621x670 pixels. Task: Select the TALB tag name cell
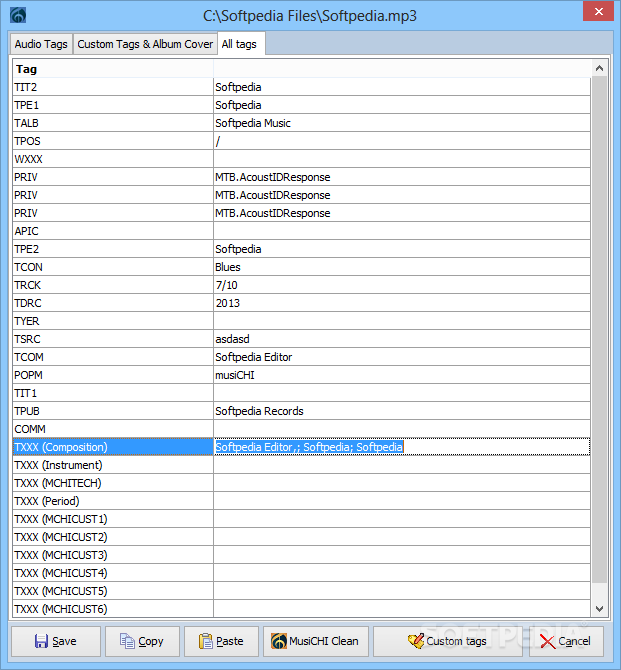click(x=113, y=123)
